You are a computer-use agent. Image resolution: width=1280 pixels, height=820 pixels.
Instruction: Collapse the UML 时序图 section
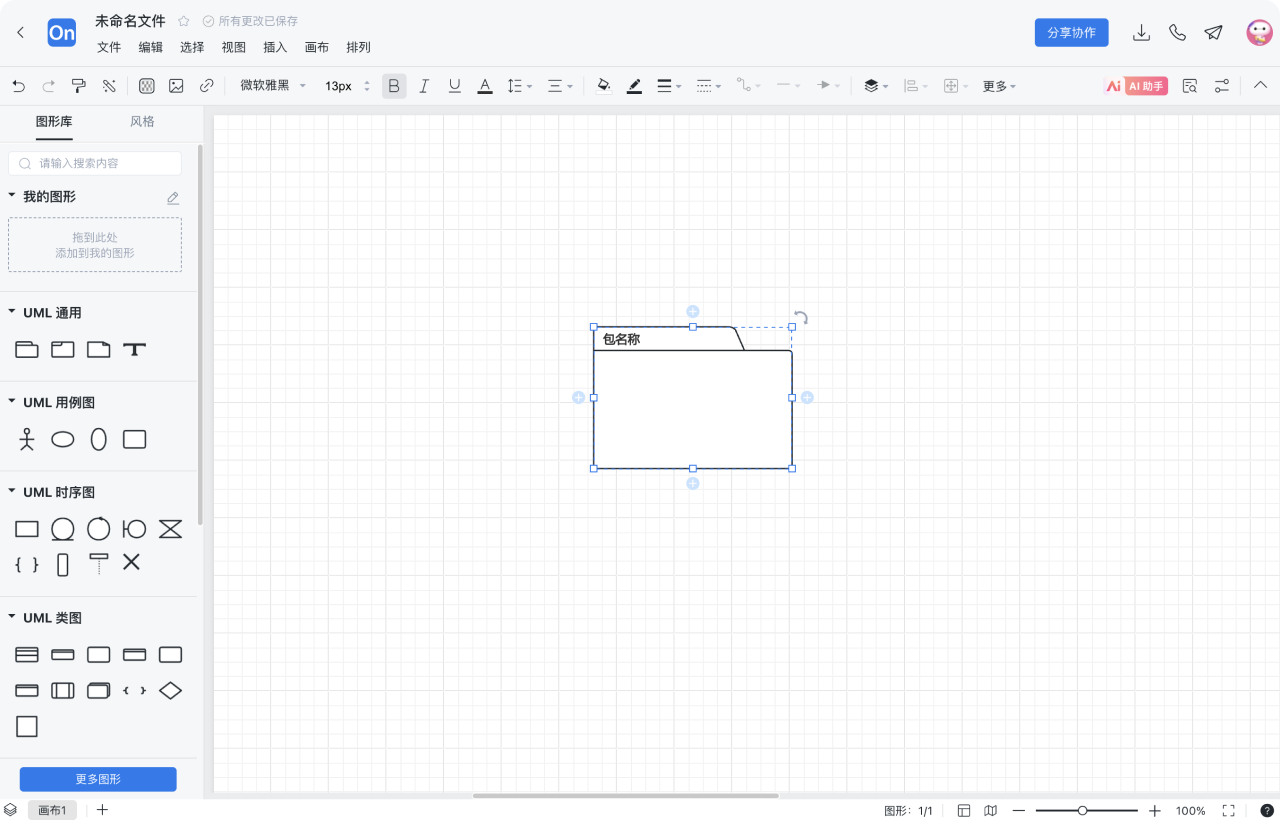click(12, 492)
